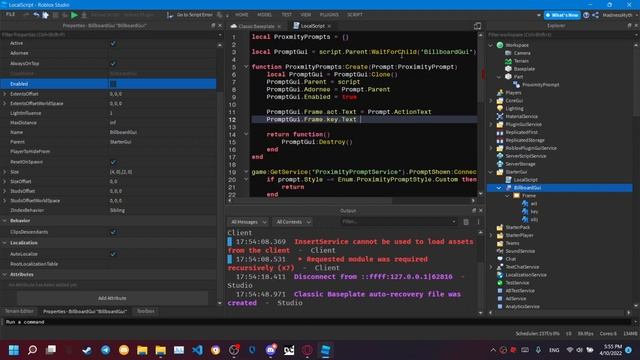Open Telegram from the taskbar
Screen dimensions: 640x360
[x=105, y=350]
